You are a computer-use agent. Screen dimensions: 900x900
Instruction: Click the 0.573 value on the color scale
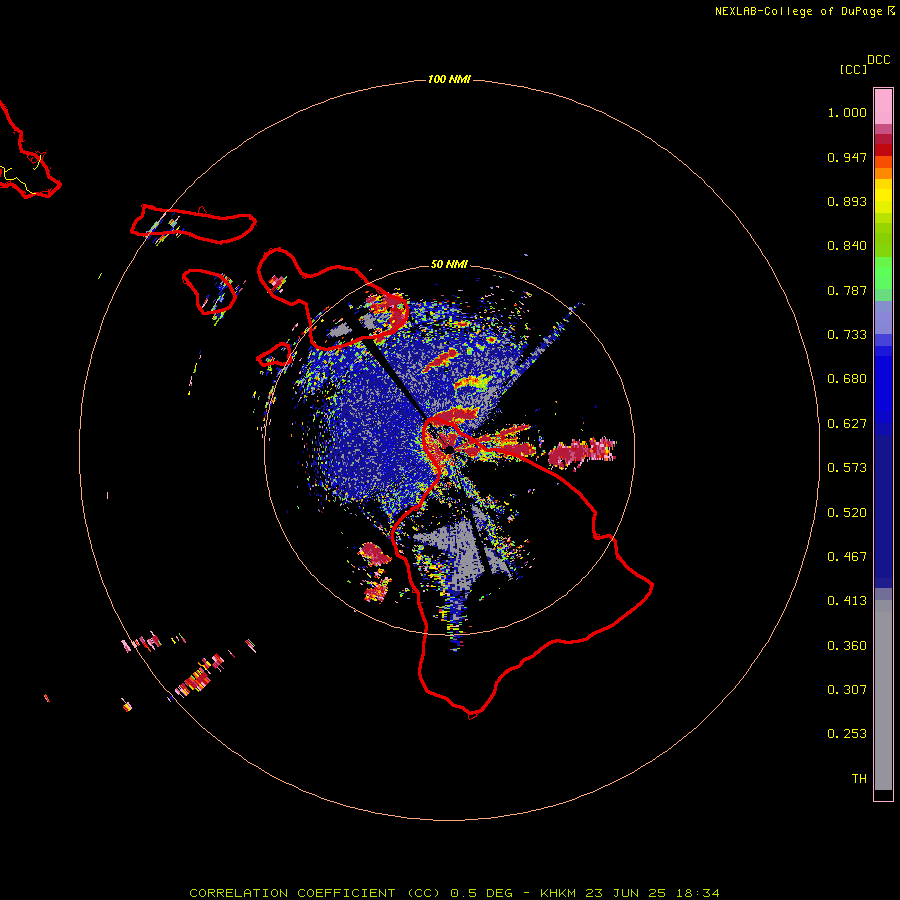pos(847,468)
